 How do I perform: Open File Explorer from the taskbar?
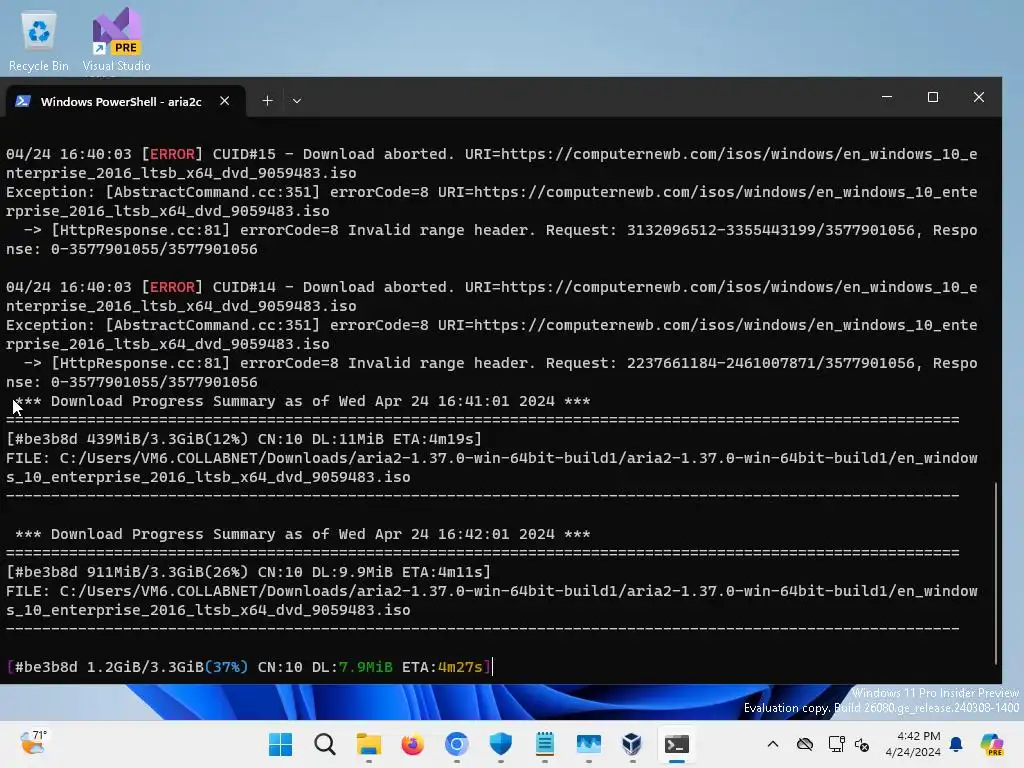(368, 744)
